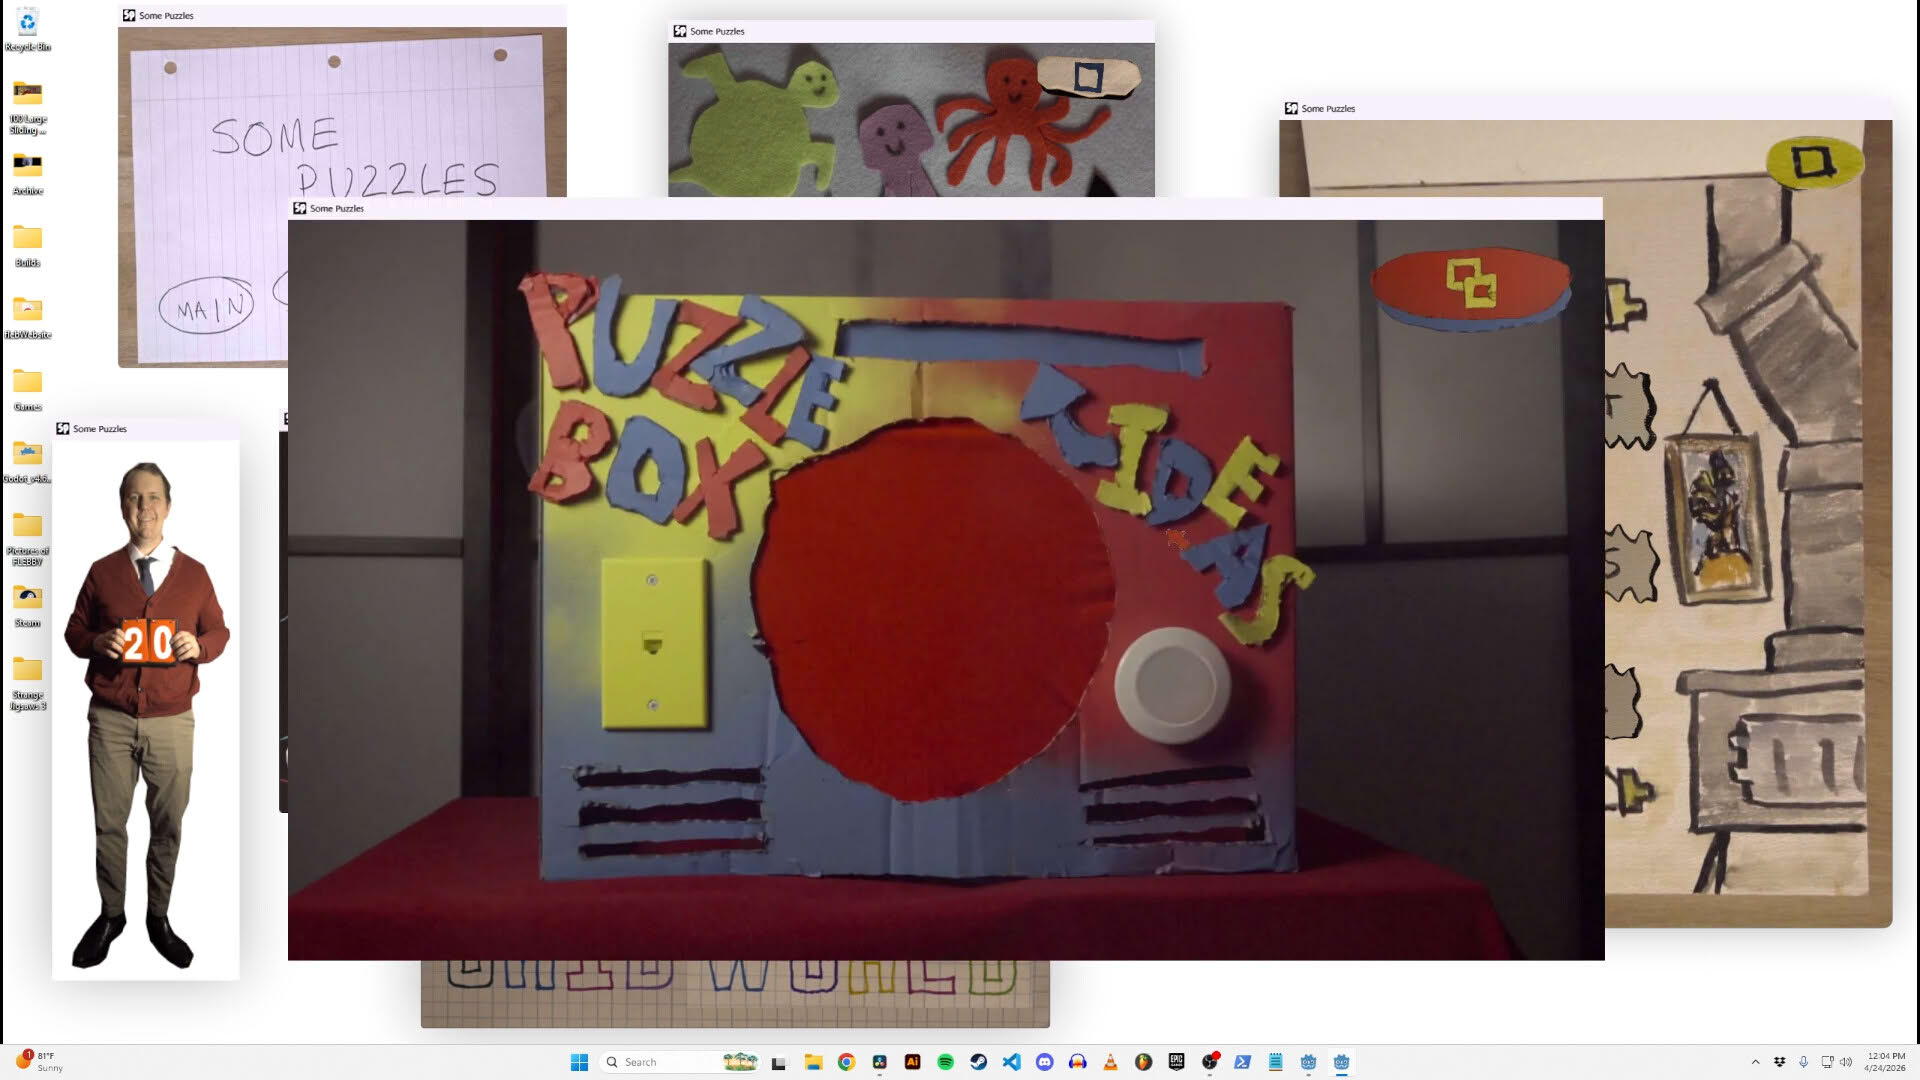This screenshot has height=1080, width=1920.
Task: Open PowerShell from the taskbar
Action: [x=1242, y=1062]
